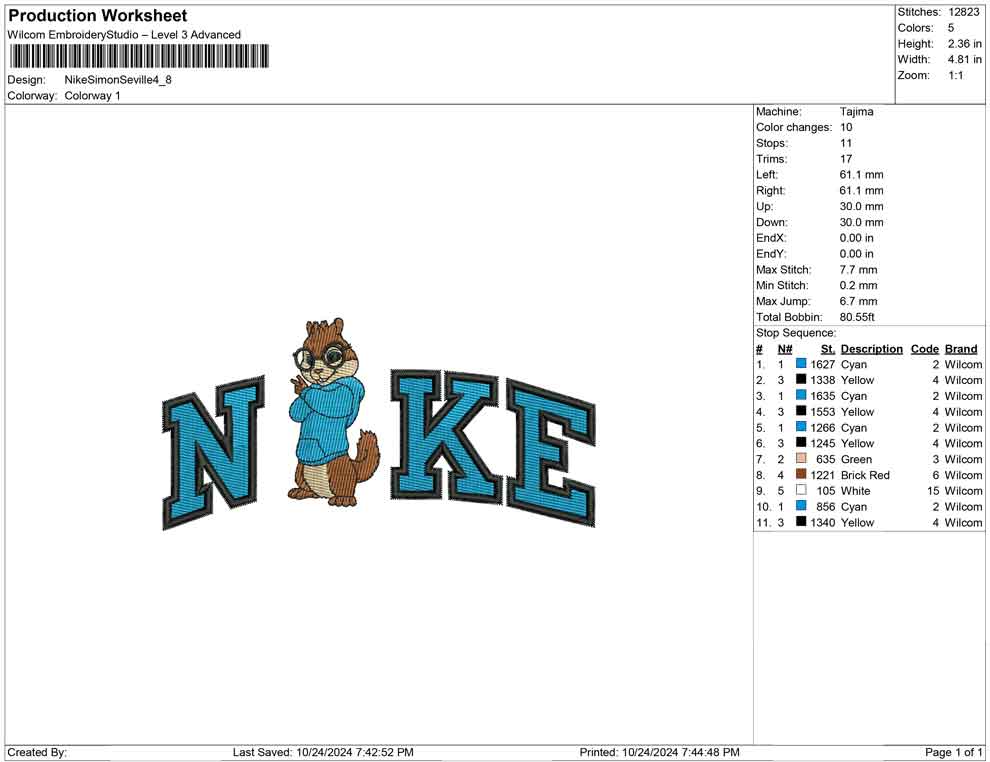
Task: Click the 'Color changes:' label
Action: tap(794, 128)
